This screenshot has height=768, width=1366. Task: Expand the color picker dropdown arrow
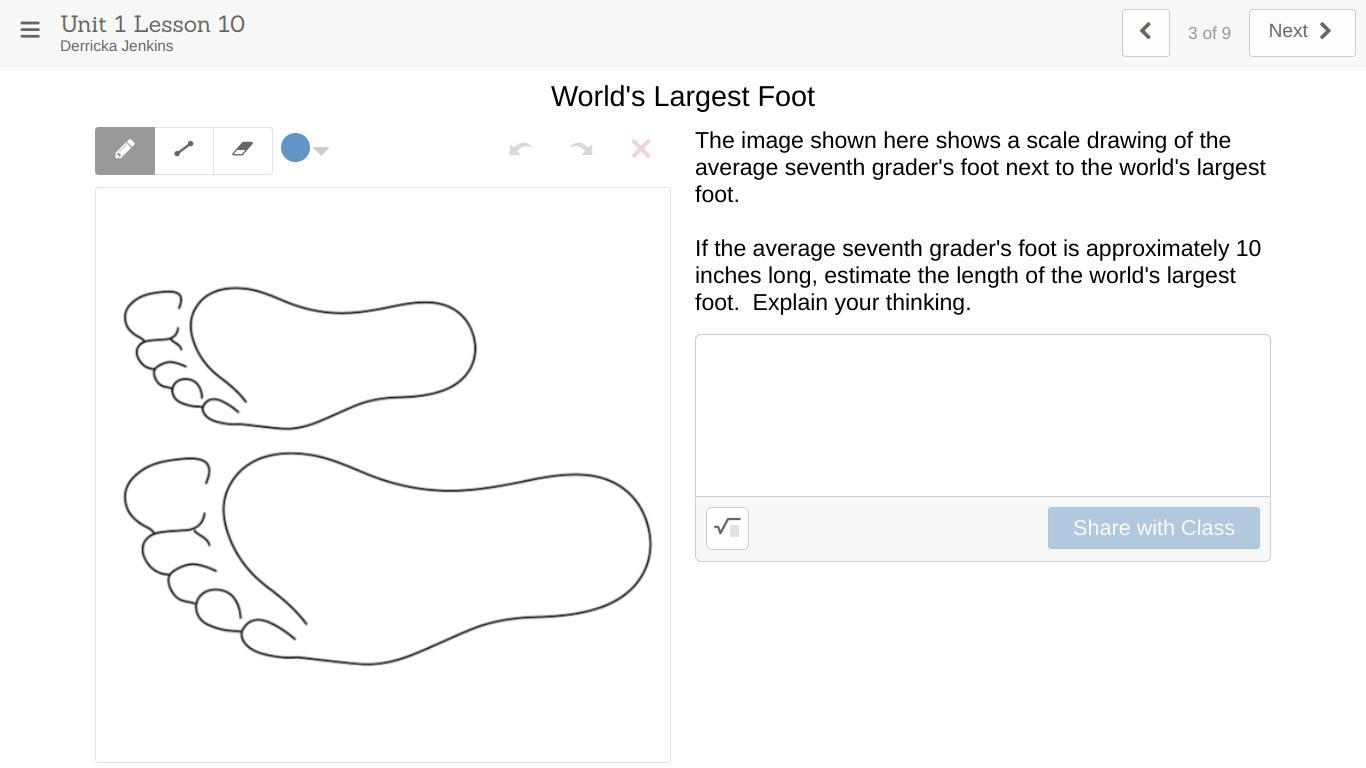tap(321, 151)
